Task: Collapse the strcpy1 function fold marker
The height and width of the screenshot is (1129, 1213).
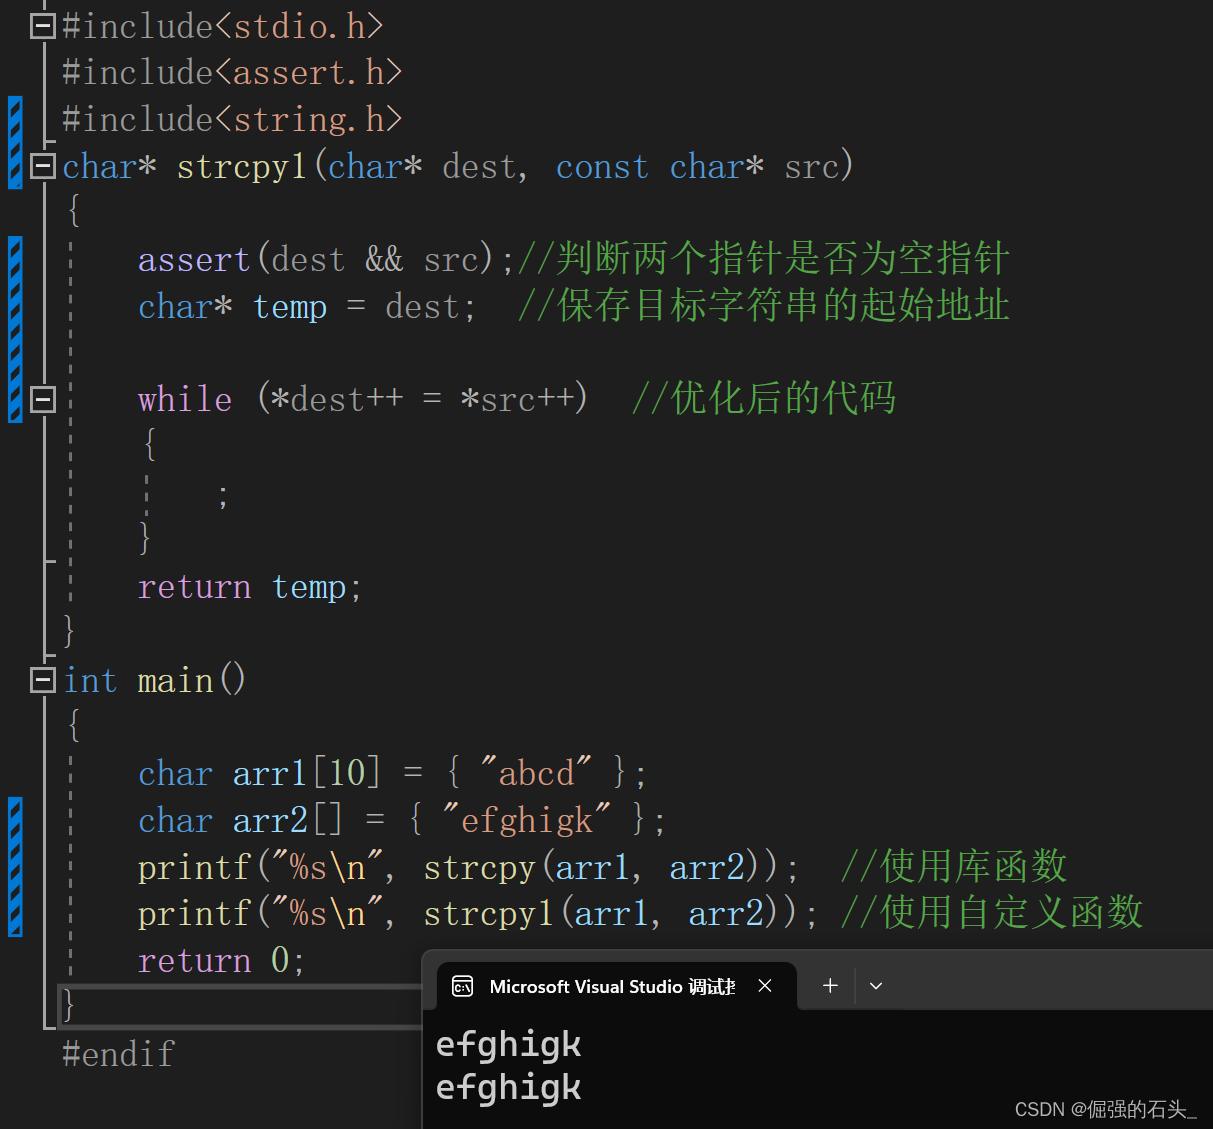Action: (x=43, y=166)
